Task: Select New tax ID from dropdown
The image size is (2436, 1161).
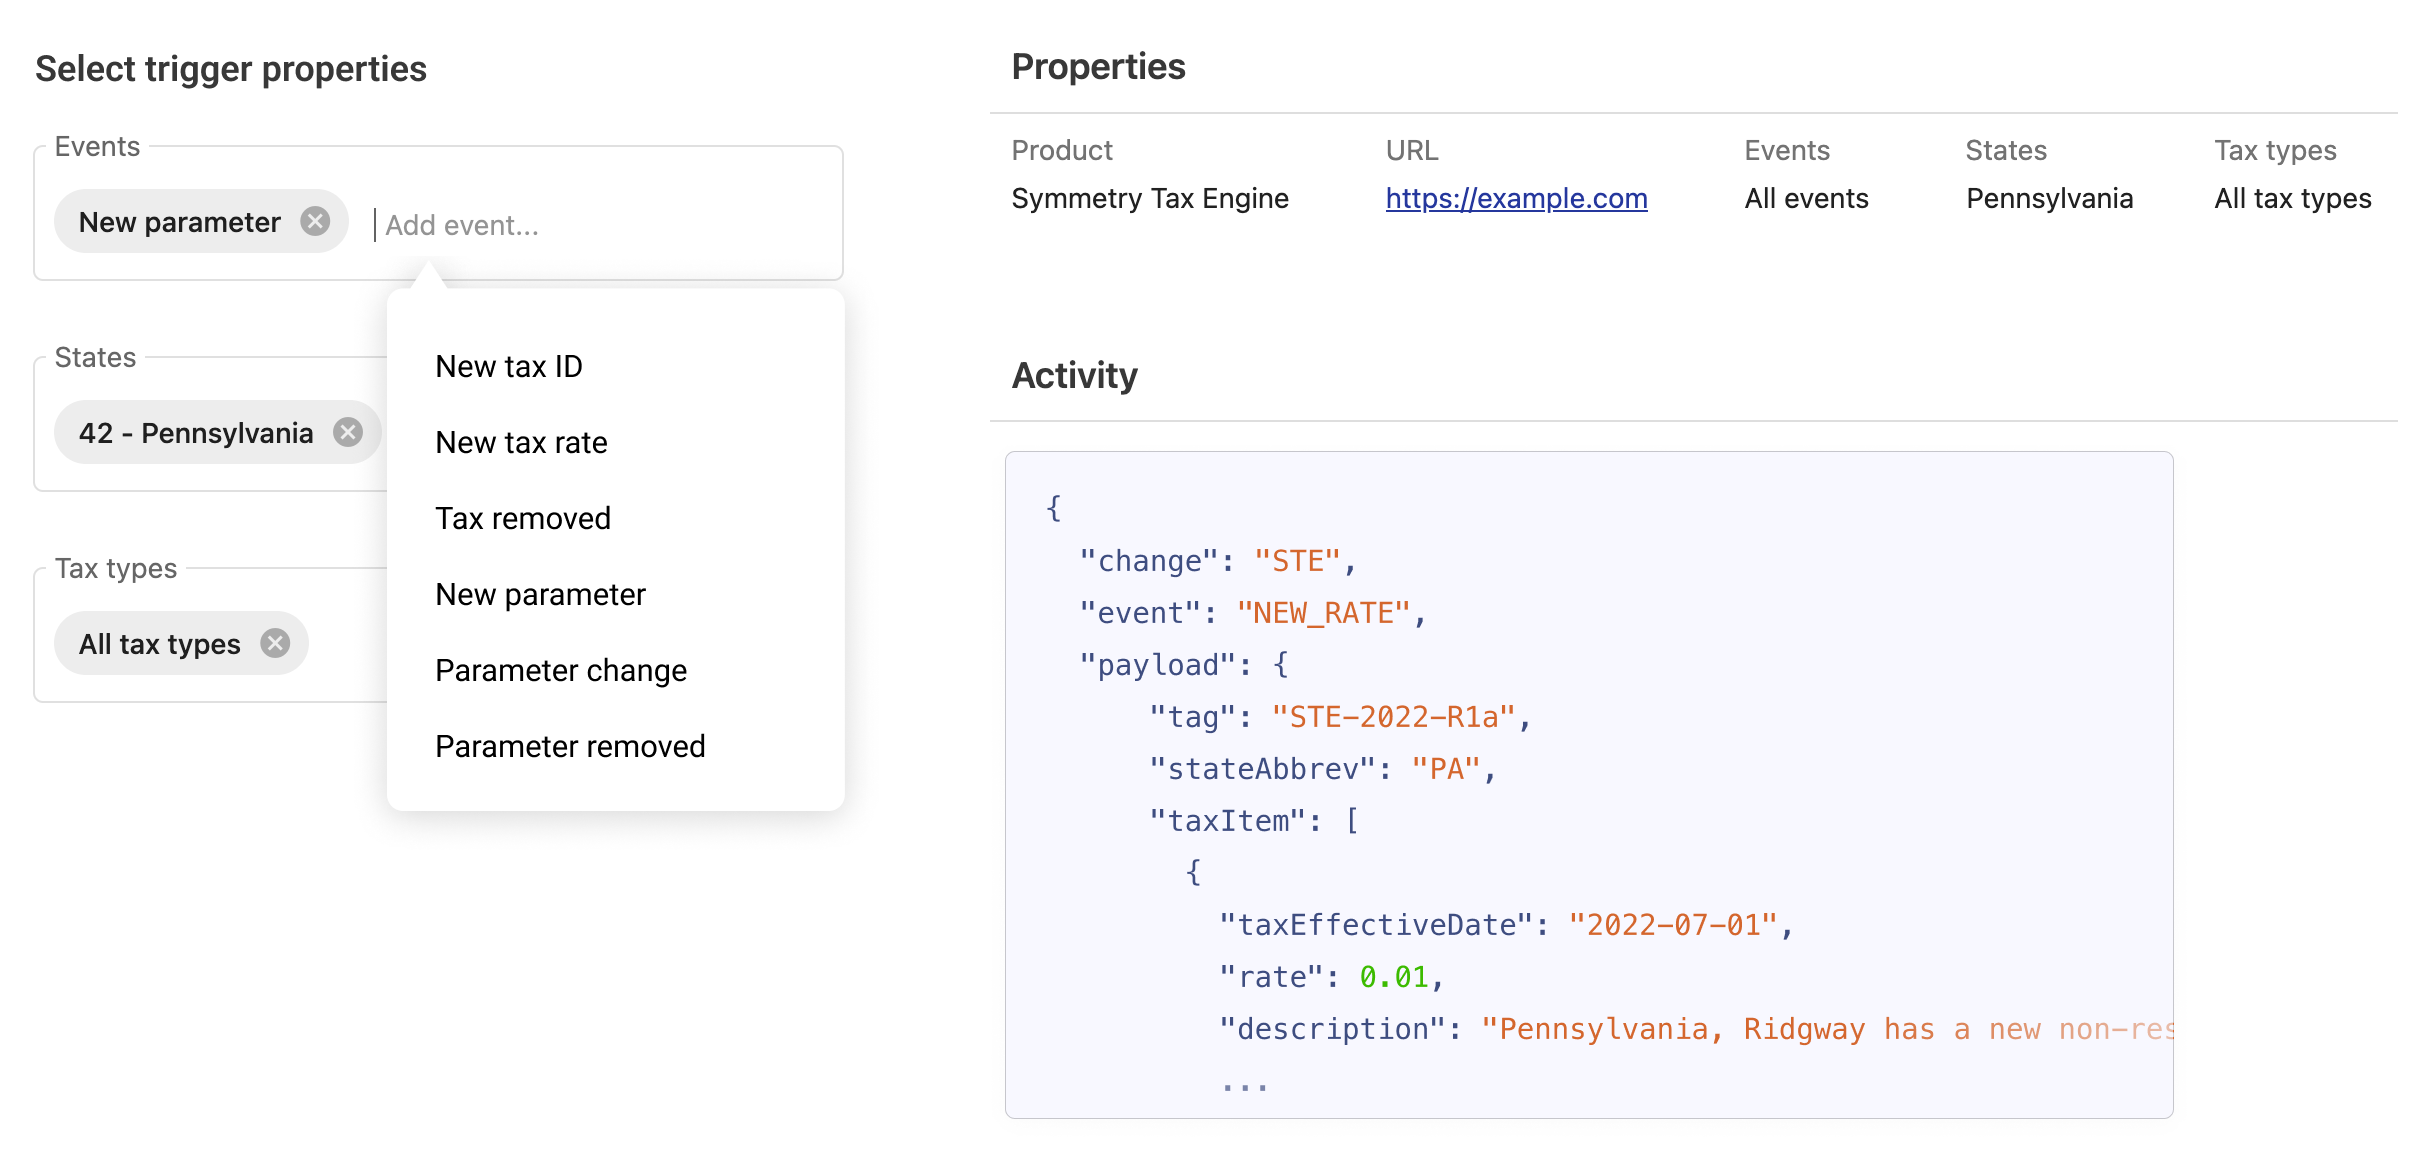Action: coord(508,366)
